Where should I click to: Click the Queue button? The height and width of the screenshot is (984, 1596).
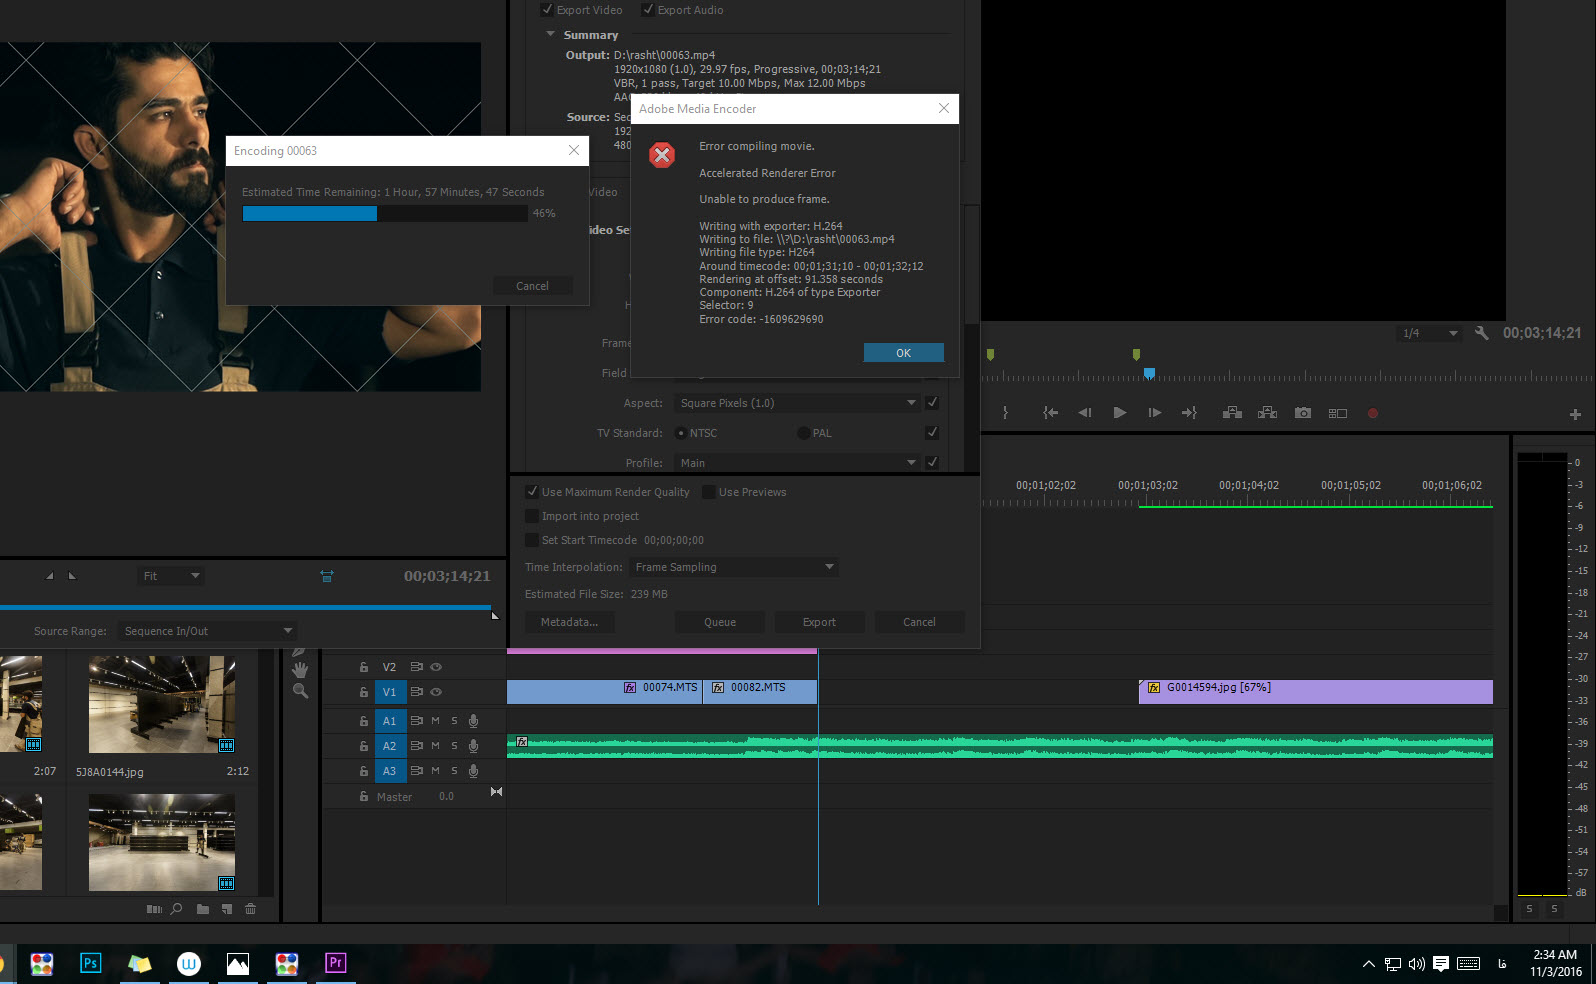click(720, 622)
